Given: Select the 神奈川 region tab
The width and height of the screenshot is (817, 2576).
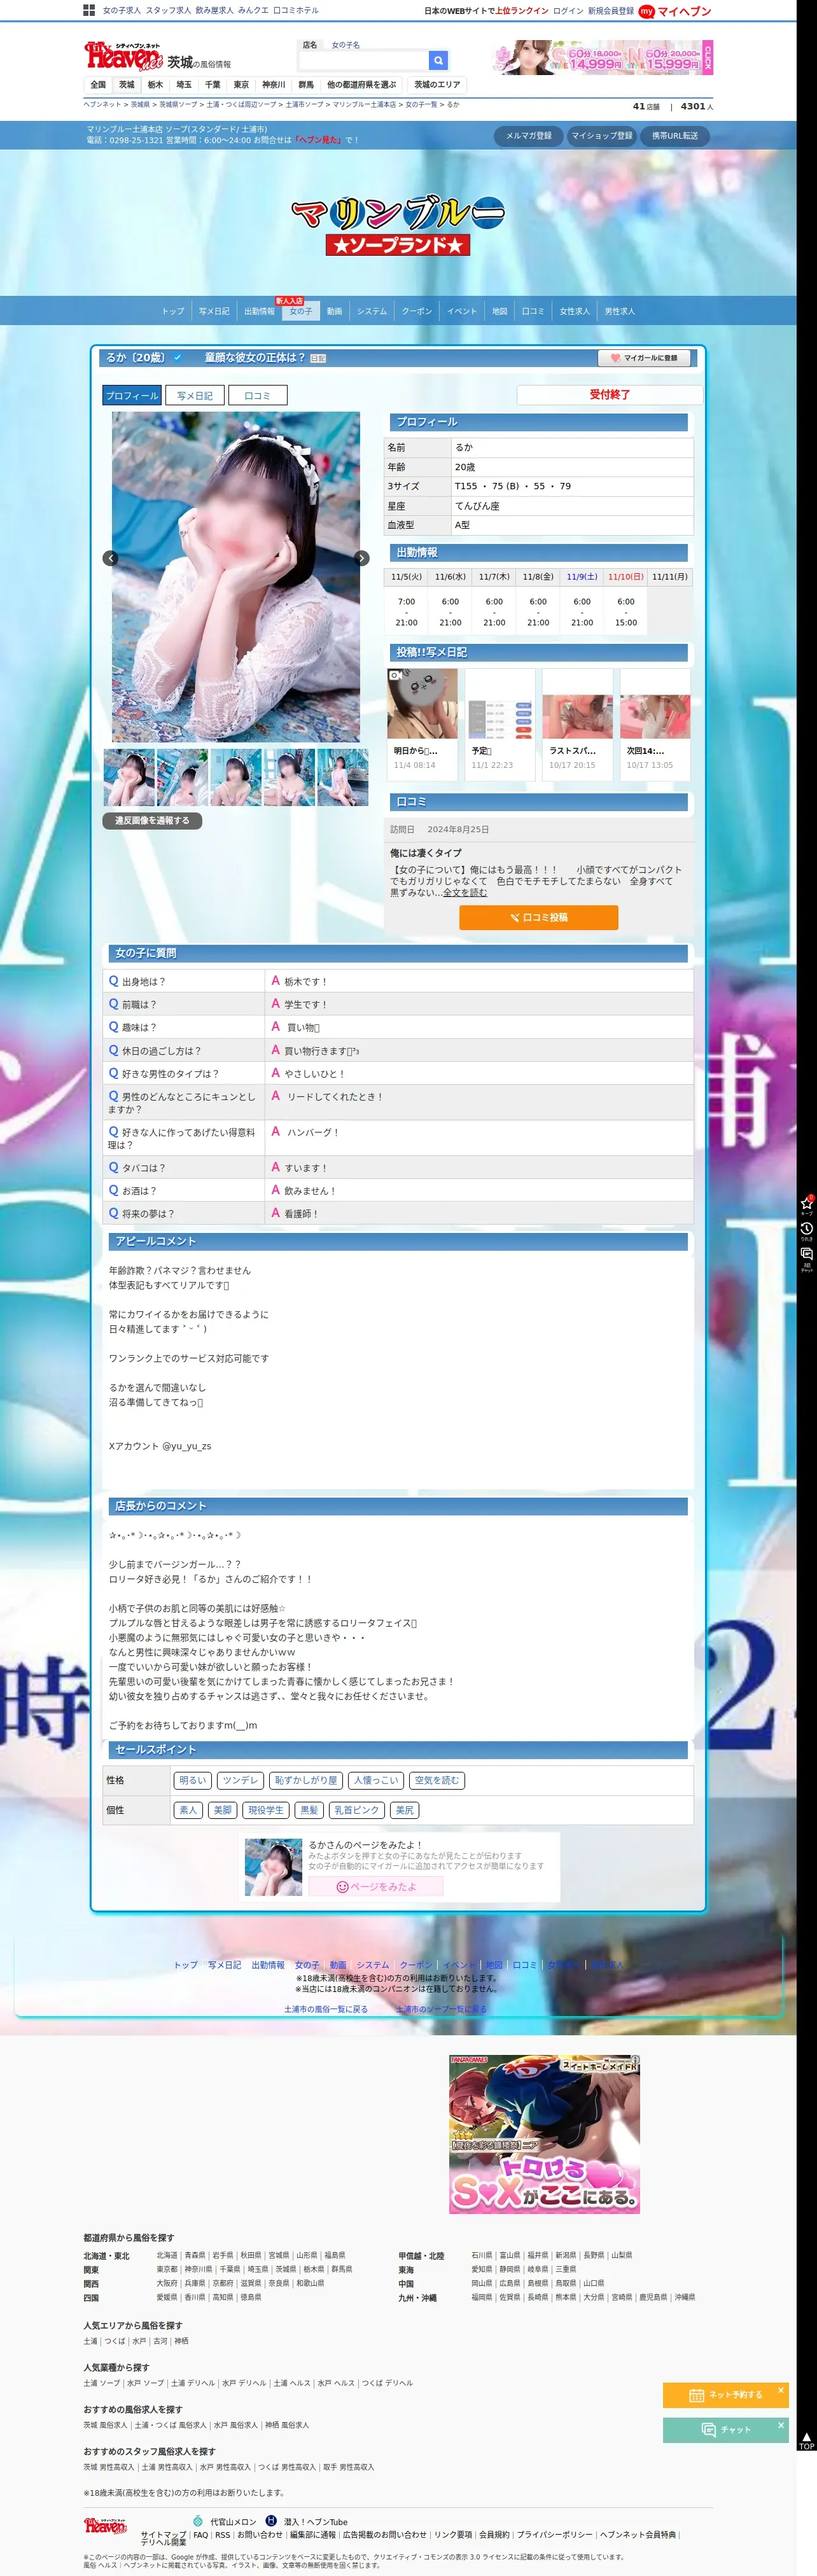Looking at the screenshot, I should pos(274,85).
